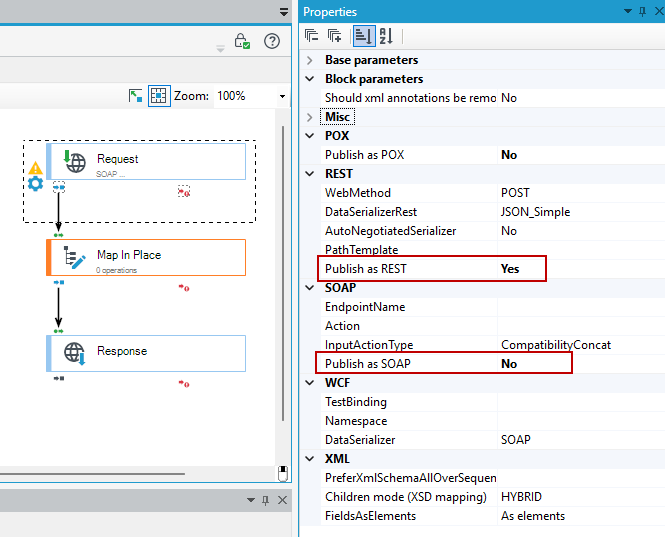The width and height of the screenshot is (665, 537).
Task: Click the Action value field
Action: (x=581, y=326)
